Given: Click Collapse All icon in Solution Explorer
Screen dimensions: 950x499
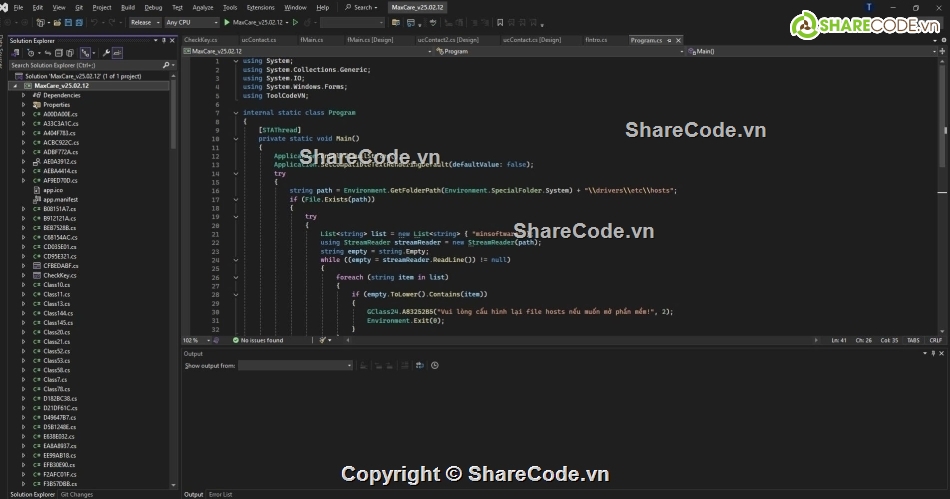Looking at the screenshot, I should tap(59, 53).
